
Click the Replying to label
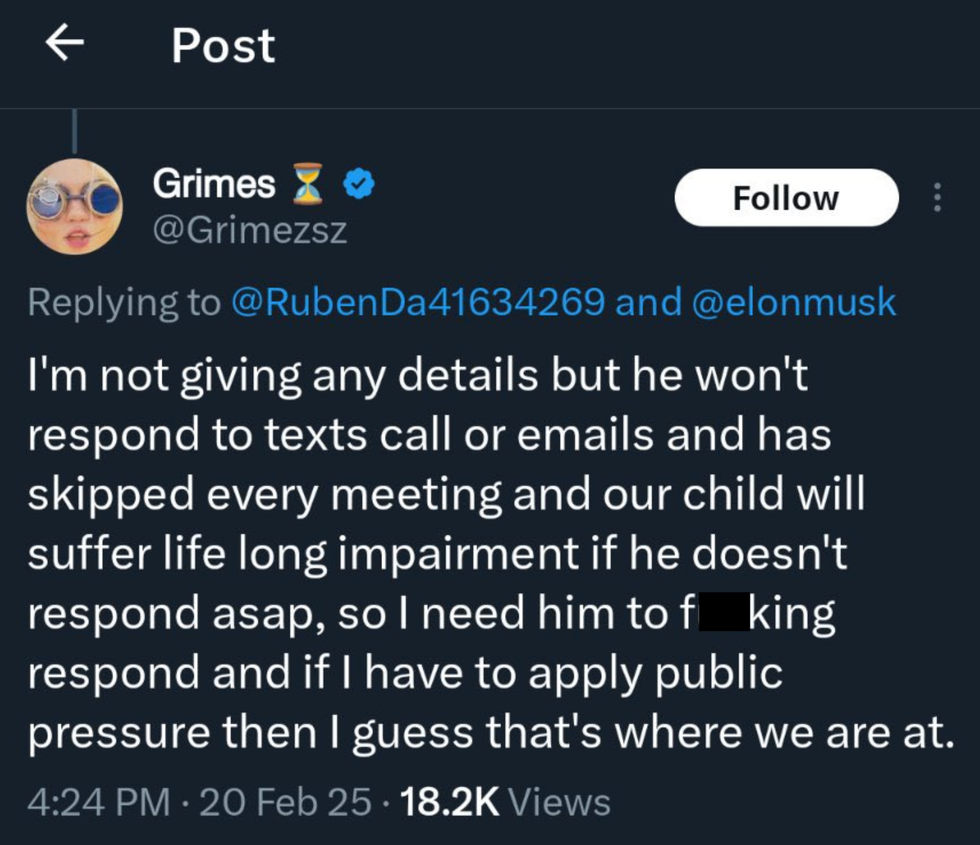point(124,302)
